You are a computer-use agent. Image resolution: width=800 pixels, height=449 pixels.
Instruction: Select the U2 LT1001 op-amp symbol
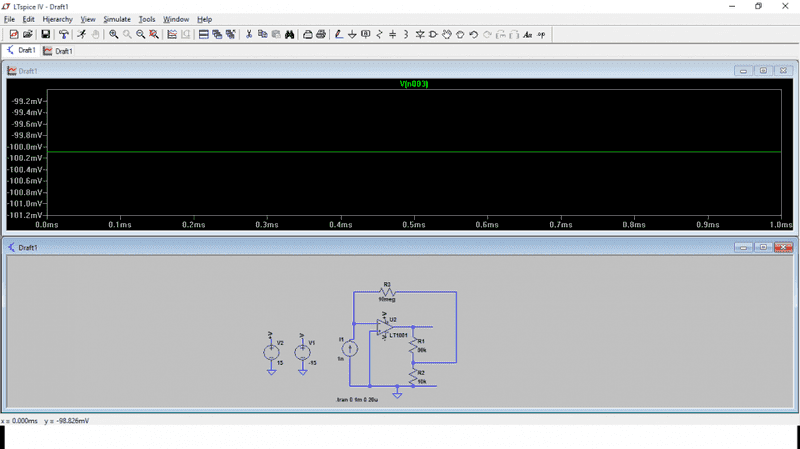pyautogui.click(x=384, y=327)
